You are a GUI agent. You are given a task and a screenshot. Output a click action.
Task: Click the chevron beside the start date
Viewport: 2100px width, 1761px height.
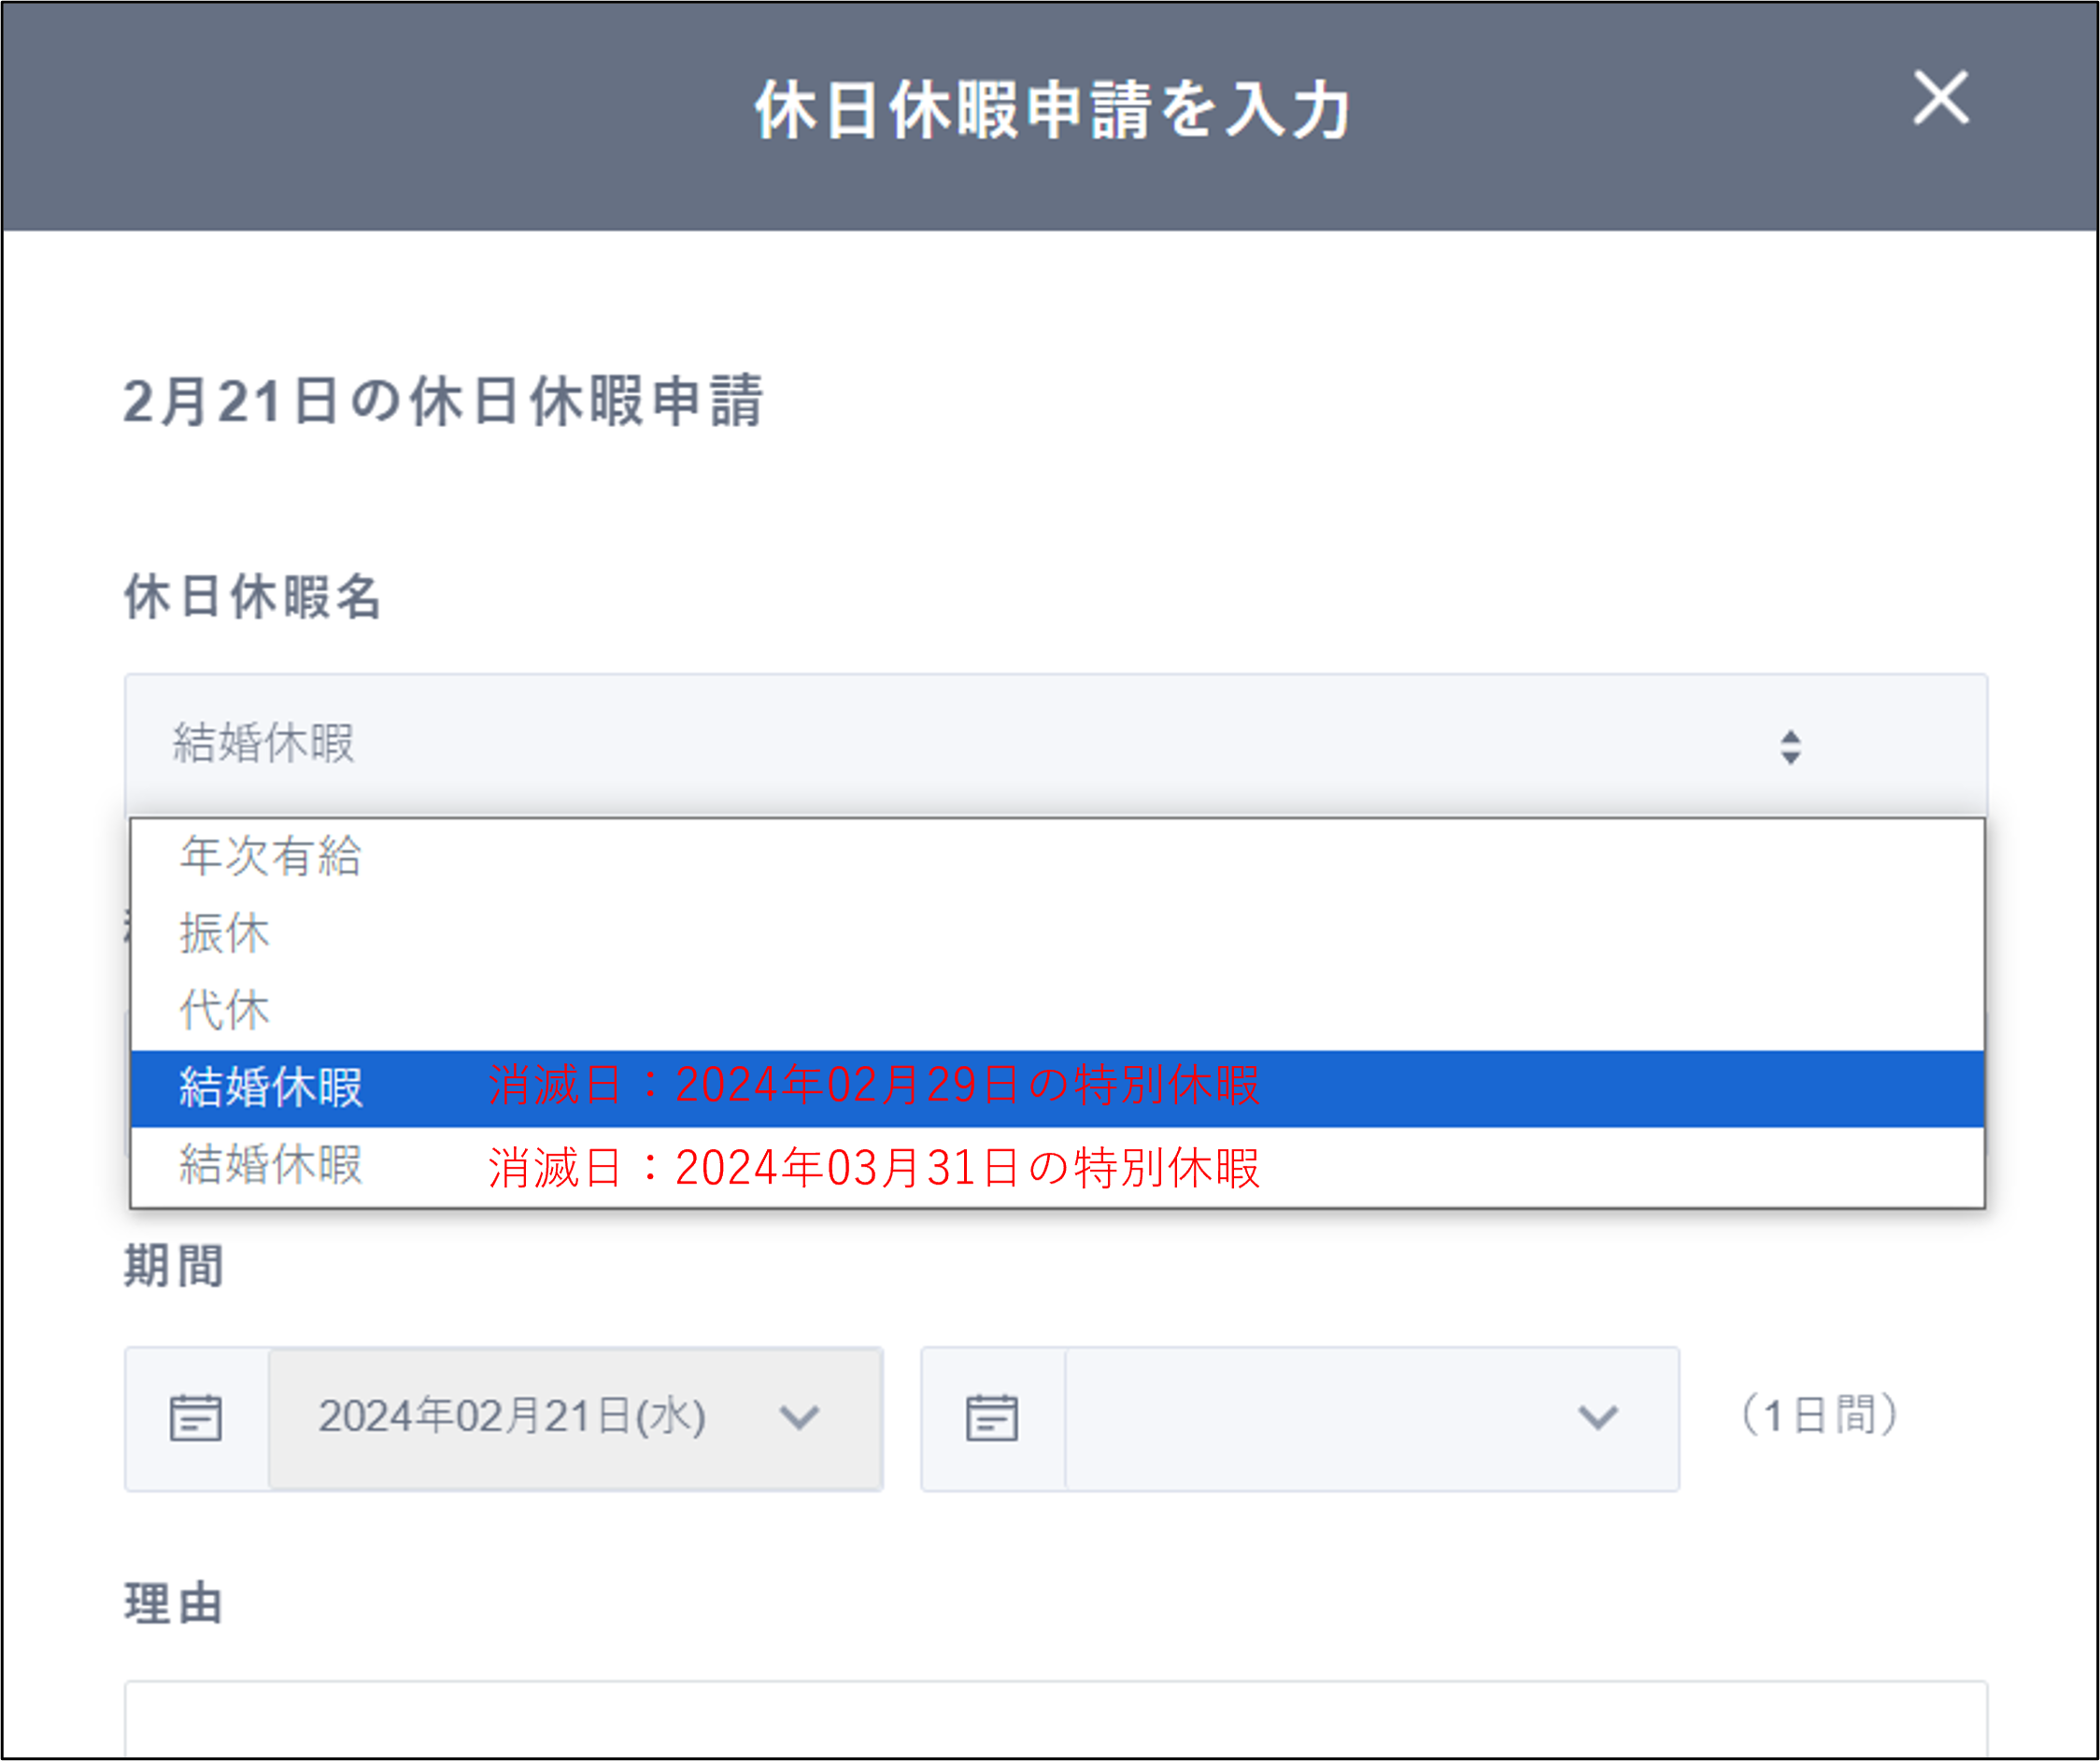coord(799,1418)
